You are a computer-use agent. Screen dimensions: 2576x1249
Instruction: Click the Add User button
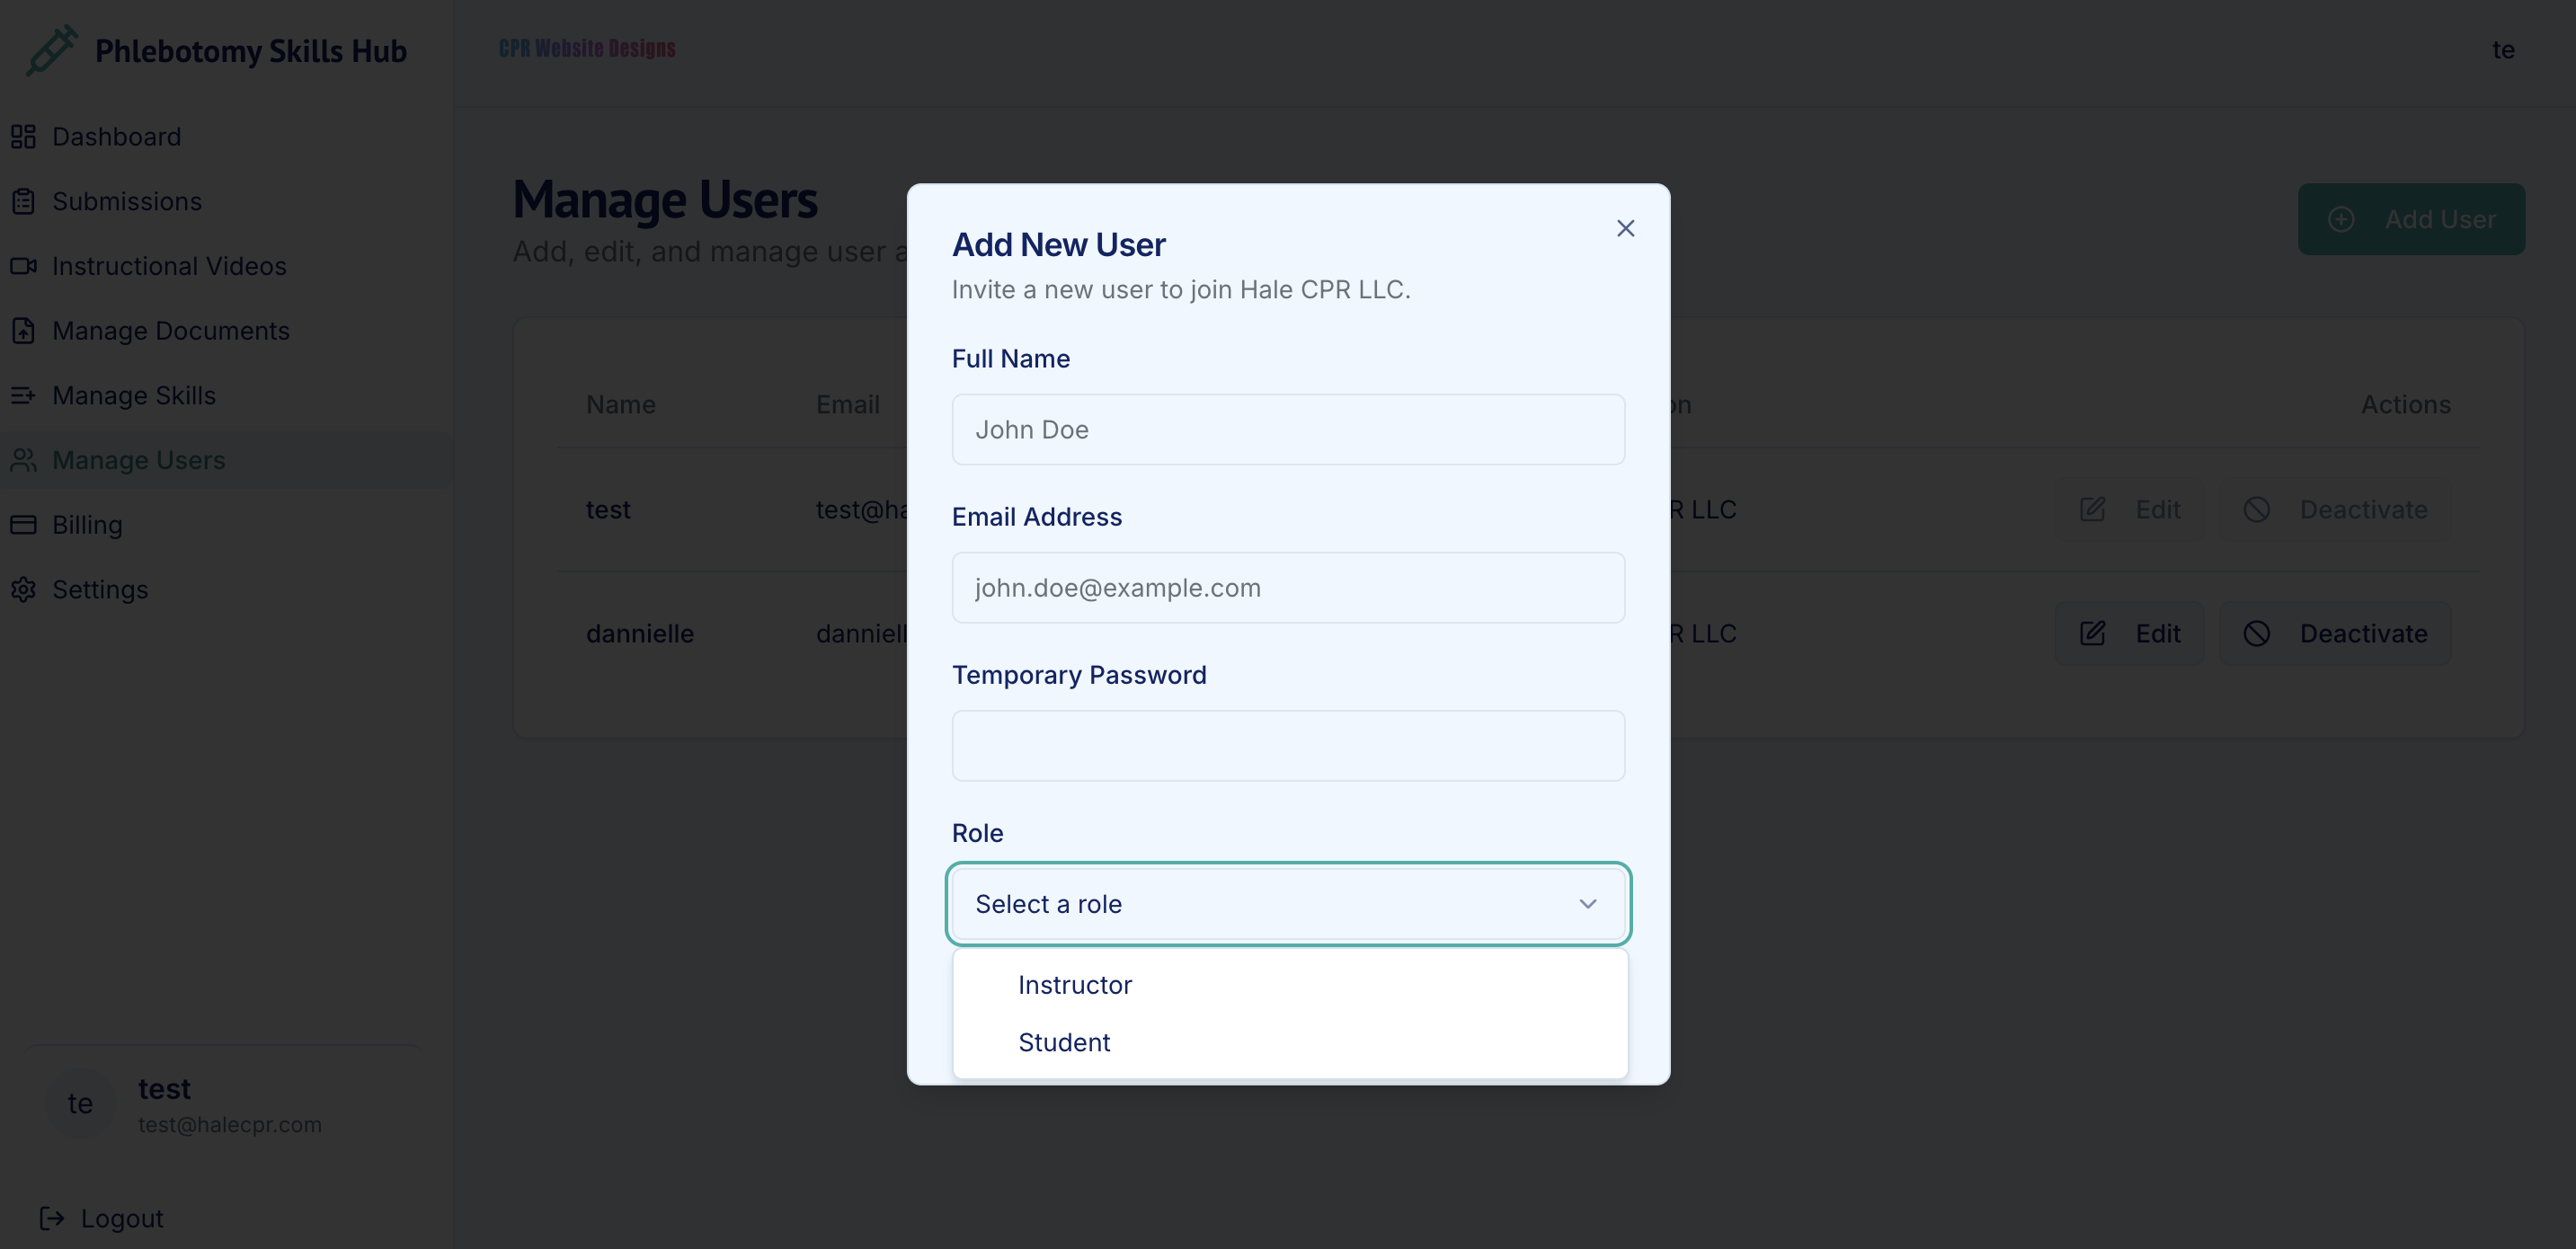(x=2411, y=219)
